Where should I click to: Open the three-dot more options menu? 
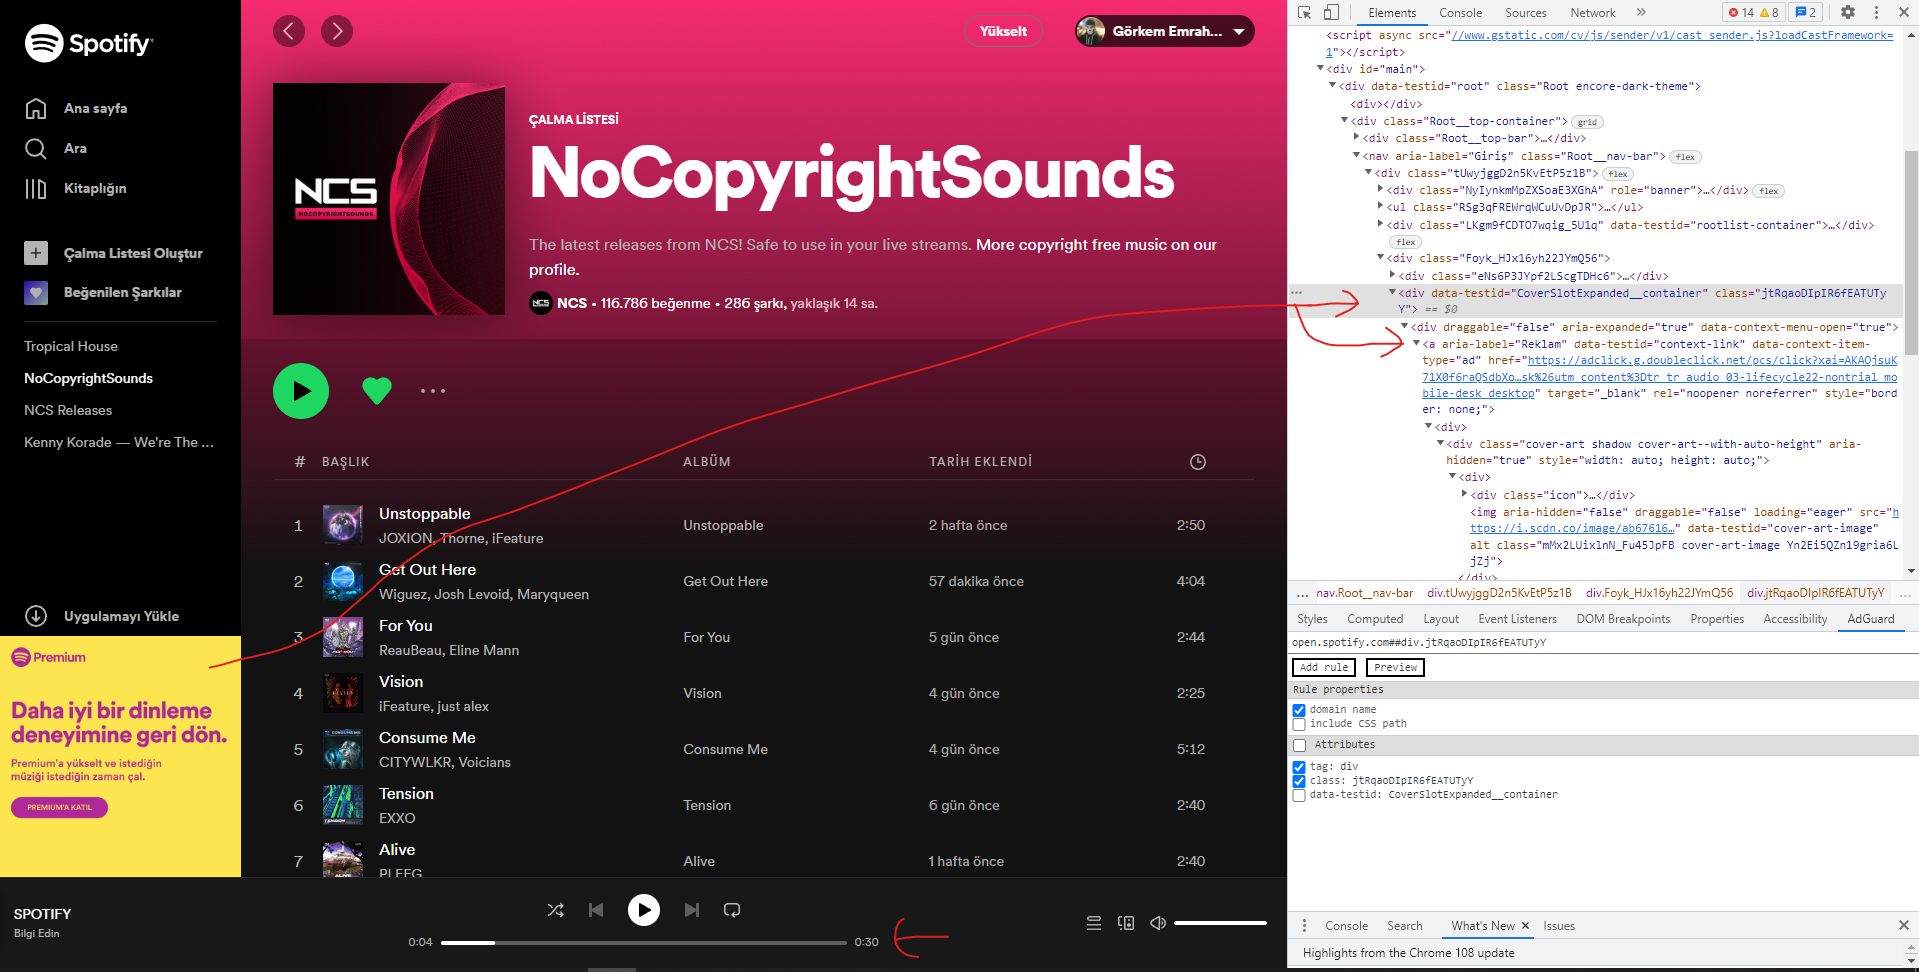click(x=433, y=391)
